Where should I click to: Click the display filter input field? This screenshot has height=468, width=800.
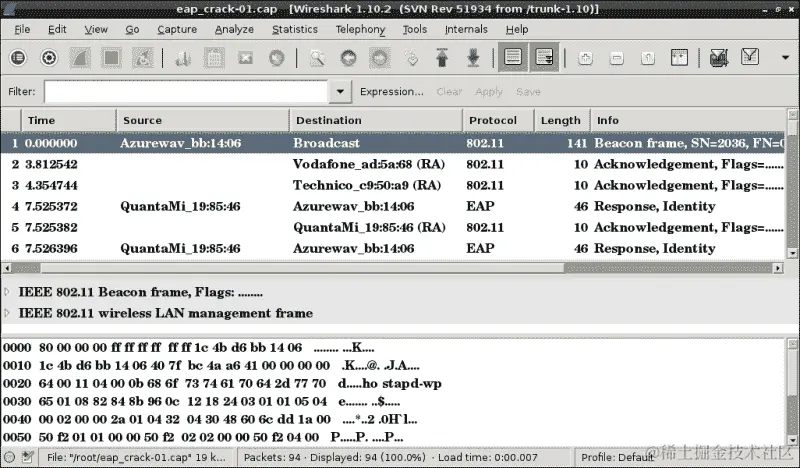click(186, 92)
